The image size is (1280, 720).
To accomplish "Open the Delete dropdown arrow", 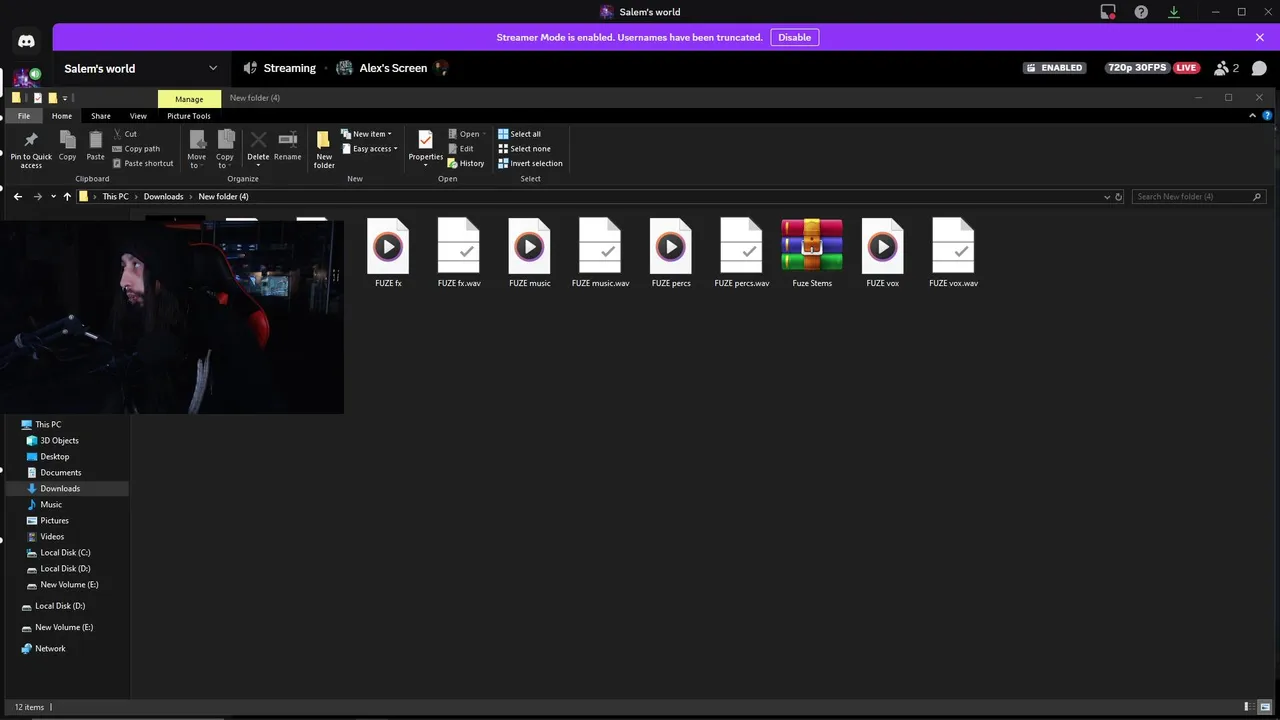I will coord(258,165).
